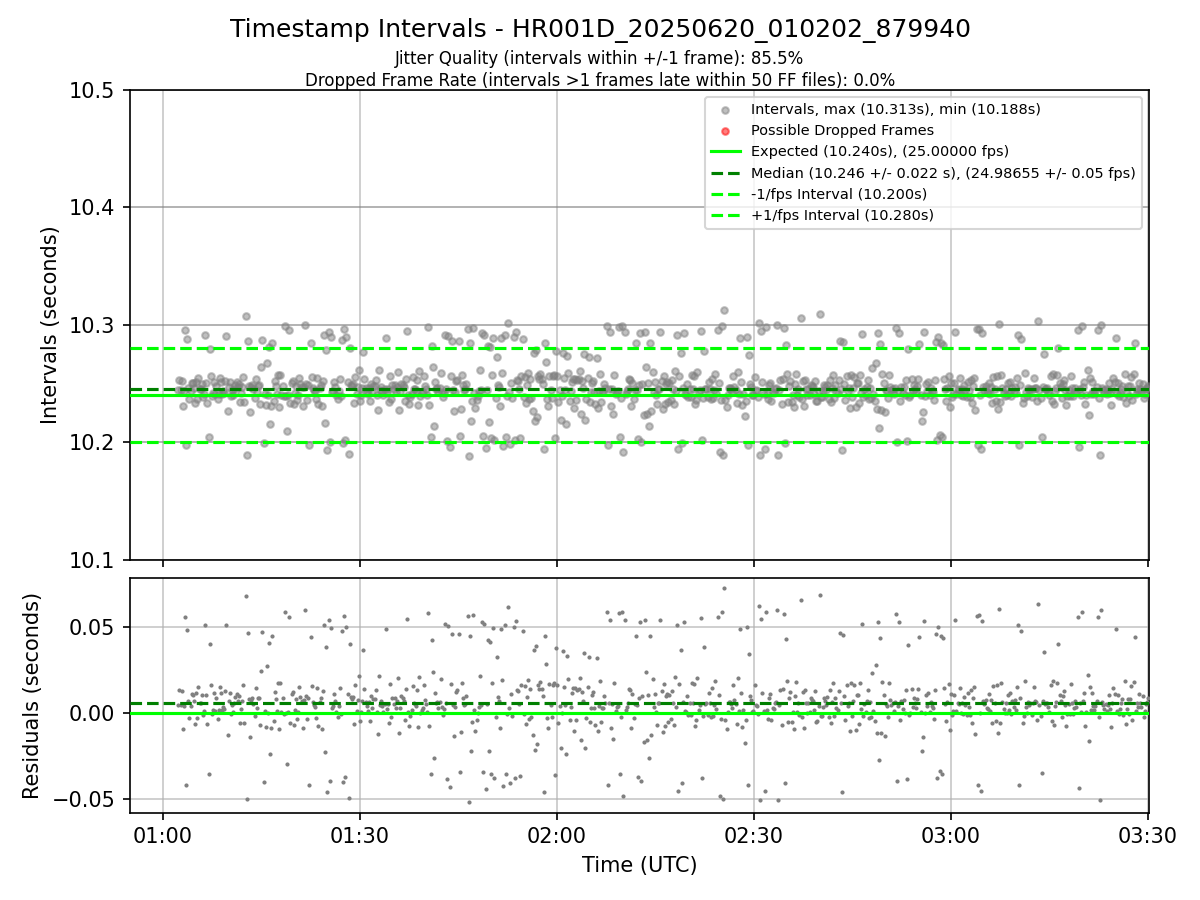Select legend entry 'Median (10.246 +/- 0.022 s)'

(943, 173)
